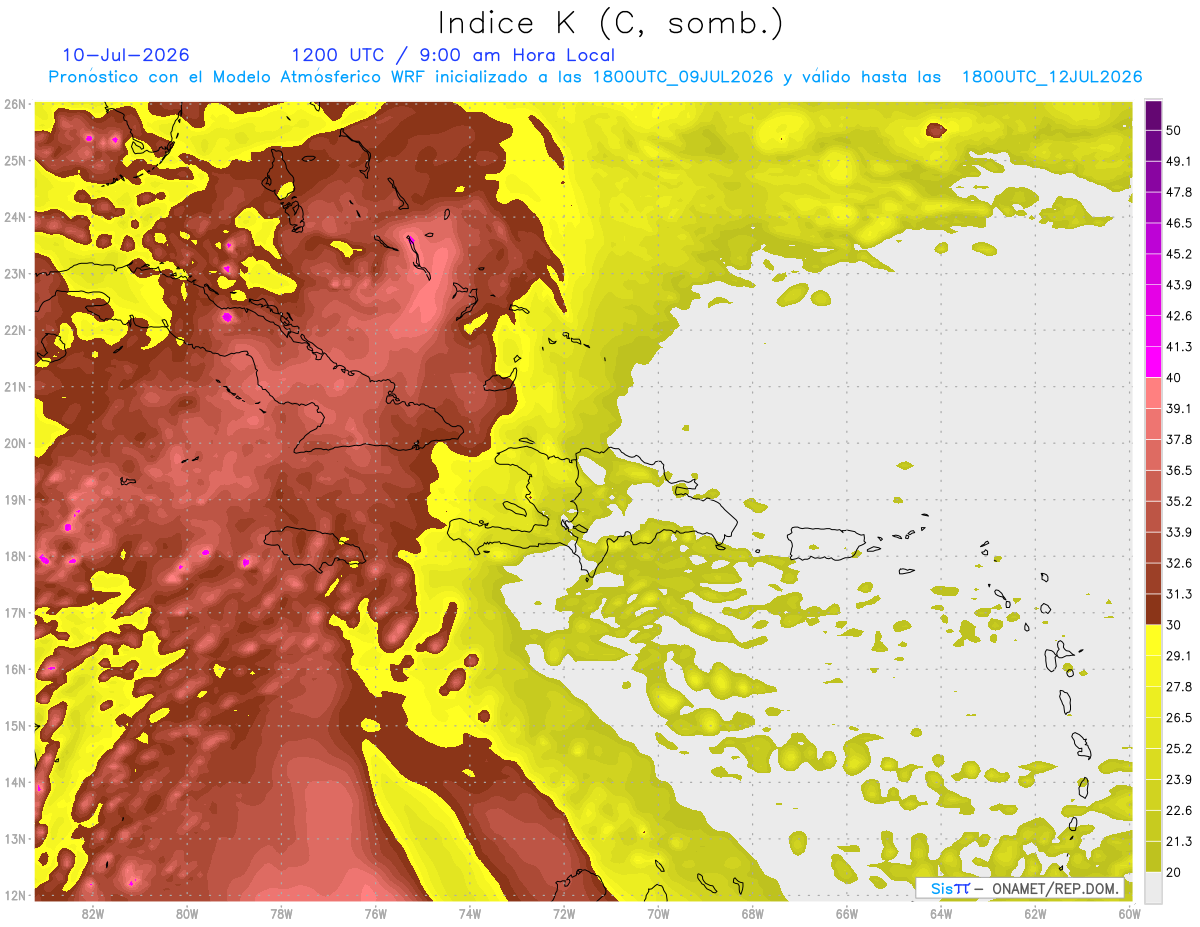The image size is (1200, 927).
Task: Select the "27.8" color scale value
Action: click(1178, 687)
